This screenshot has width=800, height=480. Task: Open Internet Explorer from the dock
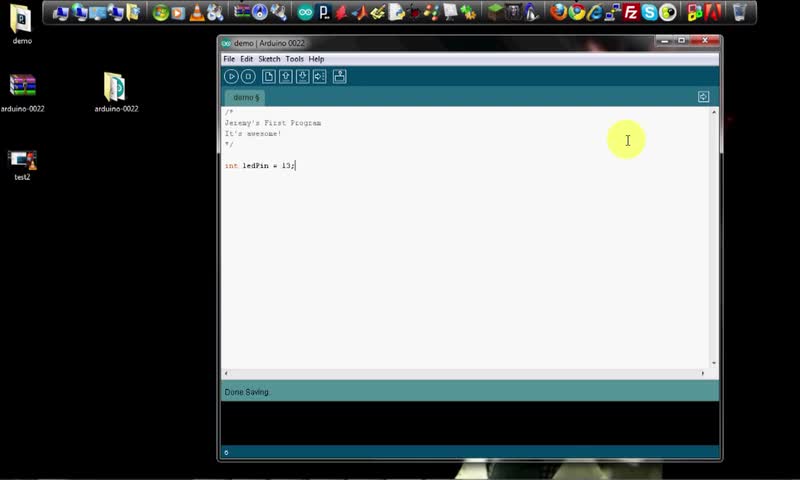tap(594, 12)
